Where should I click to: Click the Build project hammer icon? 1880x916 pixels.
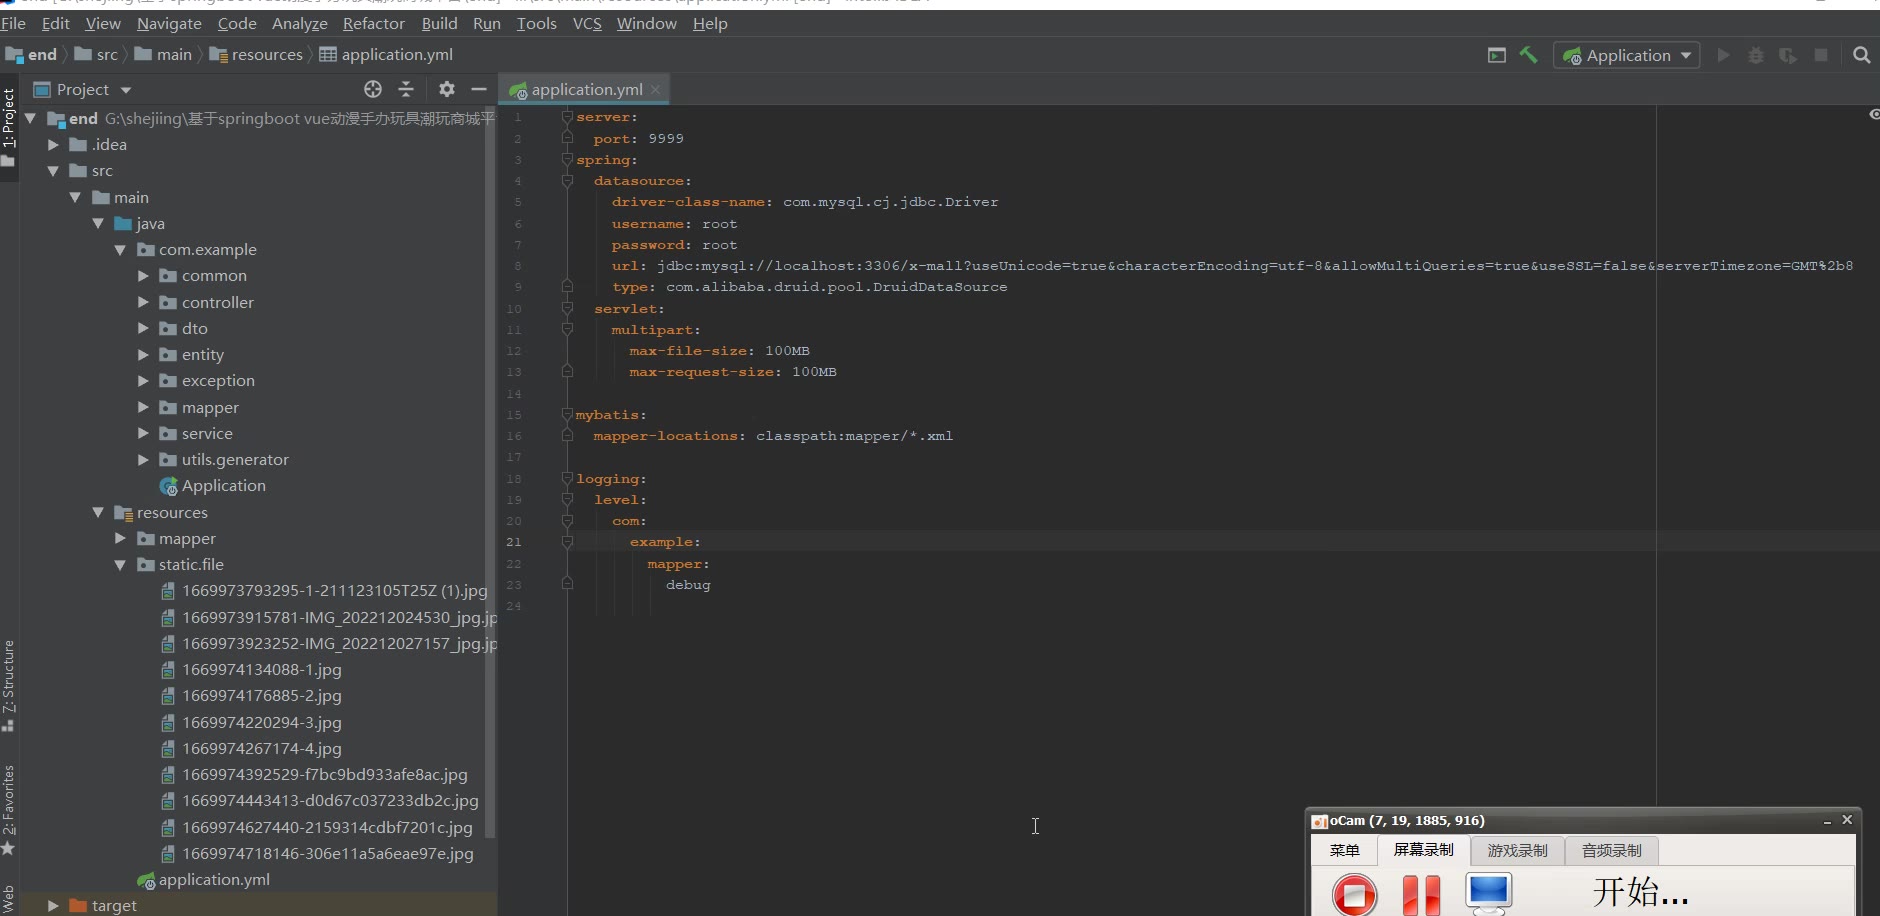click(1528, 55)
